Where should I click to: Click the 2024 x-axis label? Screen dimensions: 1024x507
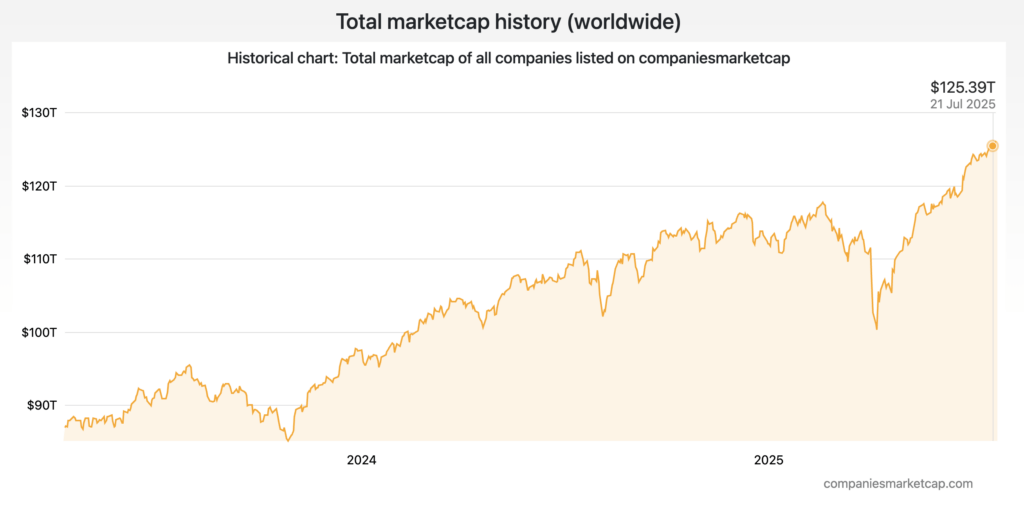click(361, 461)
